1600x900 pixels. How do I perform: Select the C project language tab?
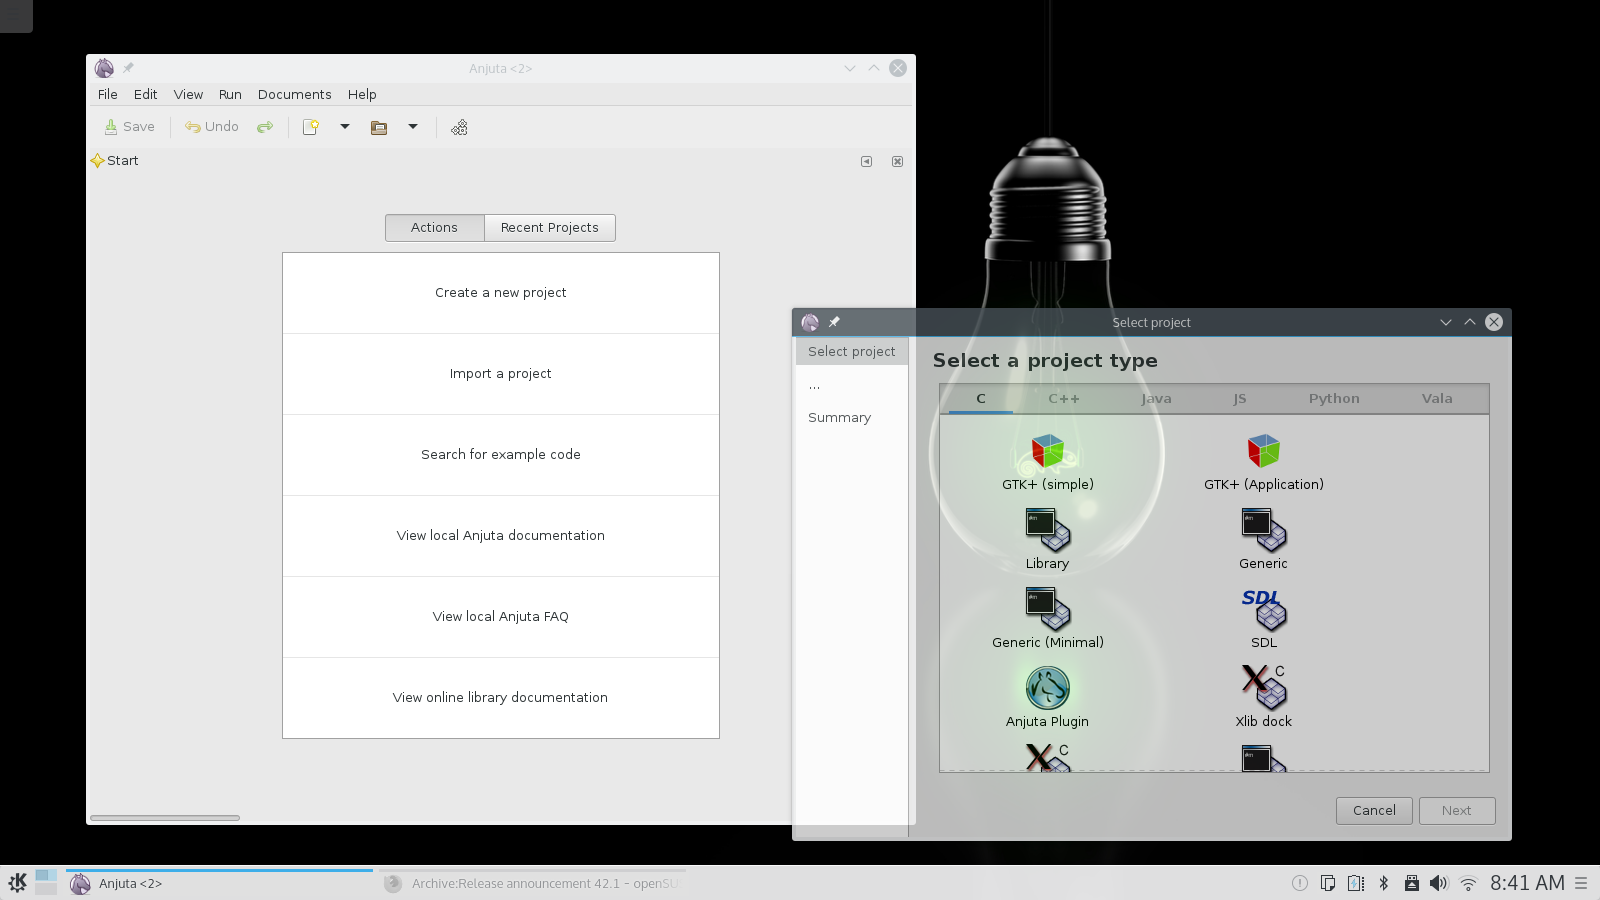(981, 398)
